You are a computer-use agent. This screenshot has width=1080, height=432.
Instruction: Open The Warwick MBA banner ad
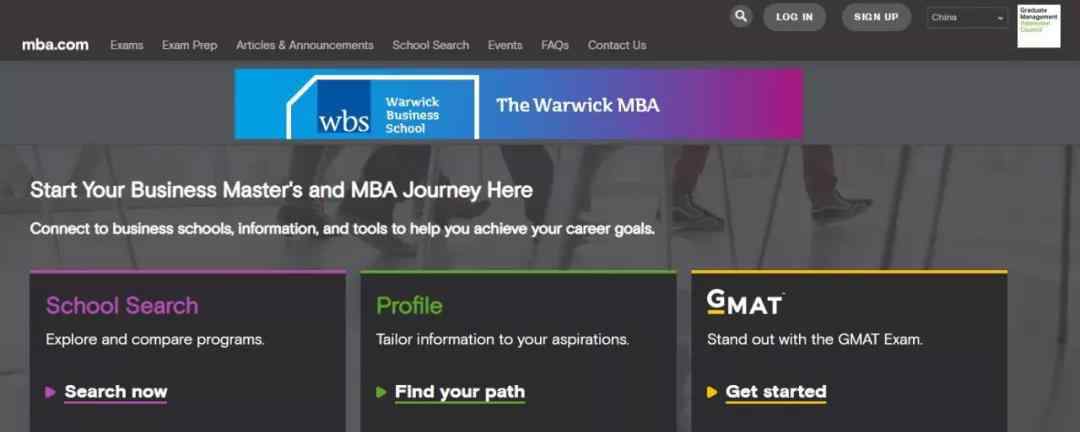click(x=519, y=104)
